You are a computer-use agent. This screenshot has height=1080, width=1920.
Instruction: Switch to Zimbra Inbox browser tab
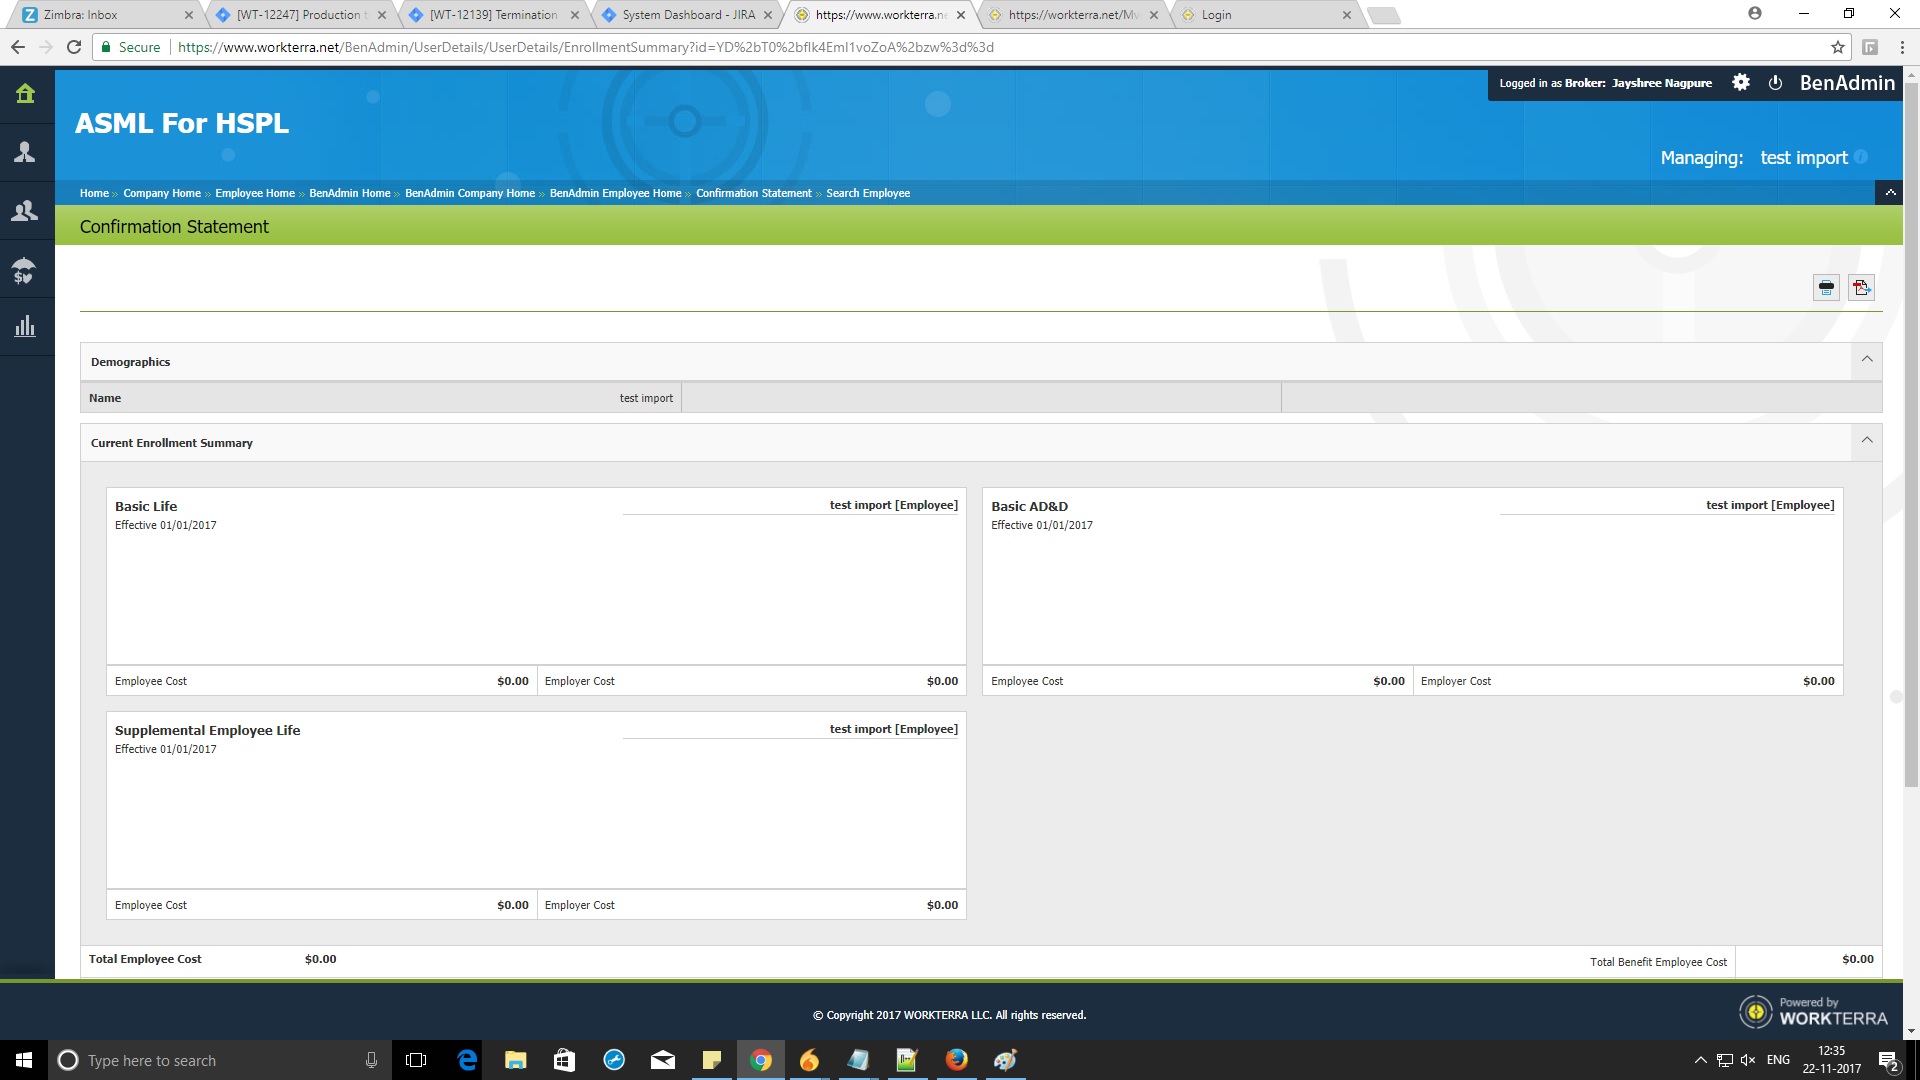tap(80, 15)
